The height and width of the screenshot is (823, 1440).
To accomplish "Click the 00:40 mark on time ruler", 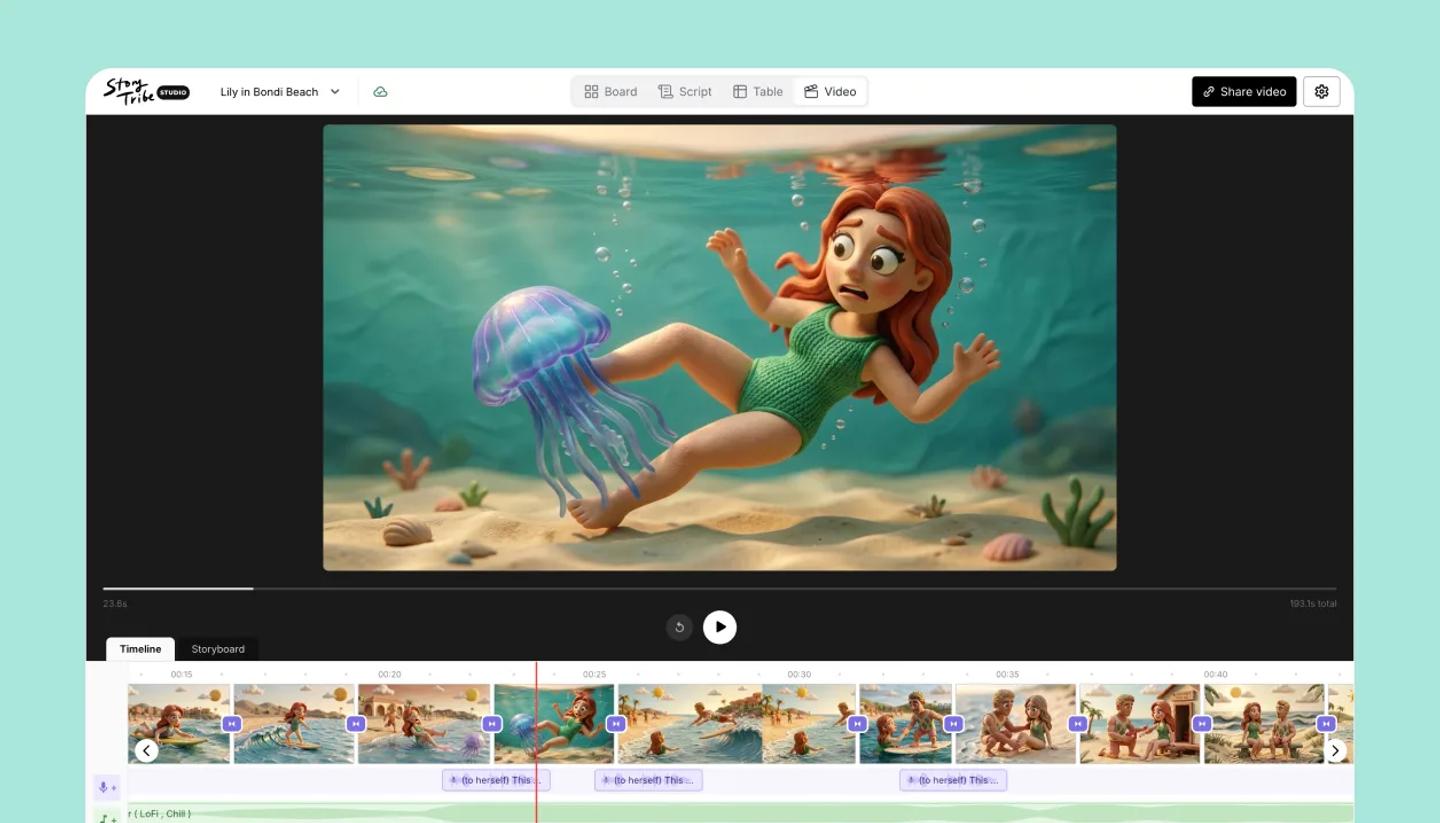I will pos(1215,674).
